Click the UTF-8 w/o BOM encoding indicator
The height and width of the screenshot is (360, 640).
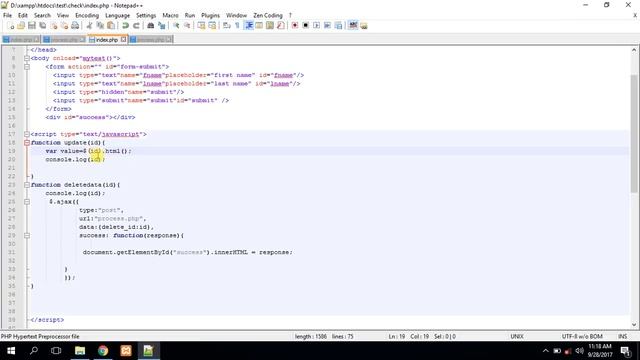point(582,337)
